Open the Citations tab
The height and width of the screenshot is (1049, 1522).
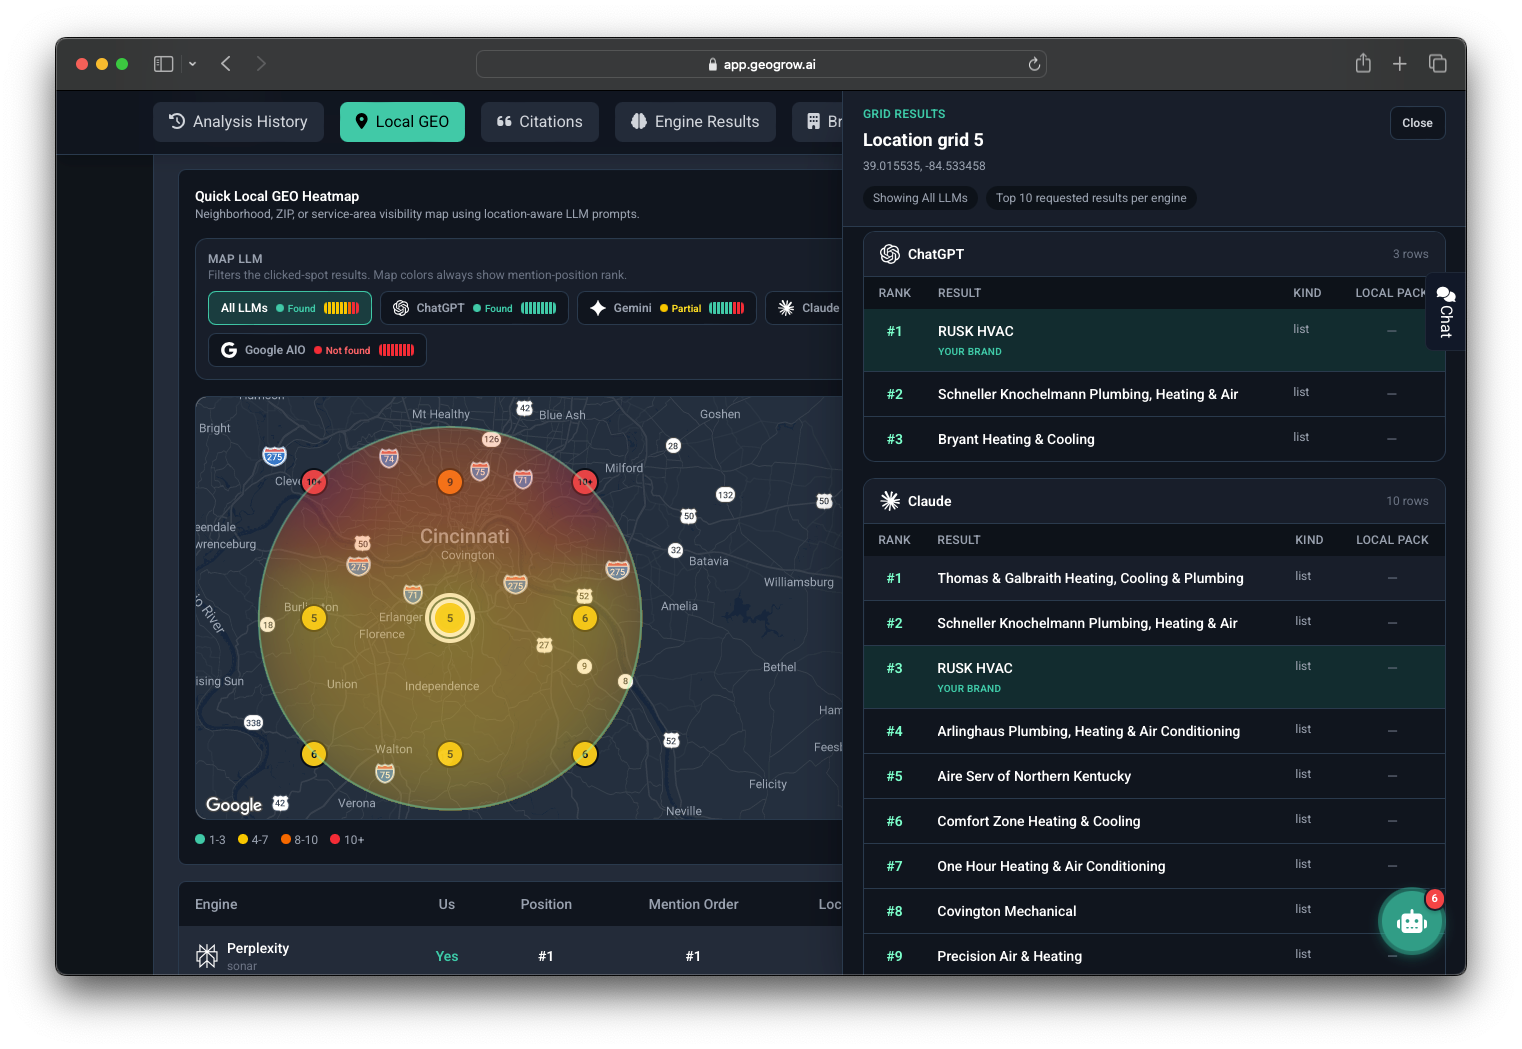coord(540,122)
